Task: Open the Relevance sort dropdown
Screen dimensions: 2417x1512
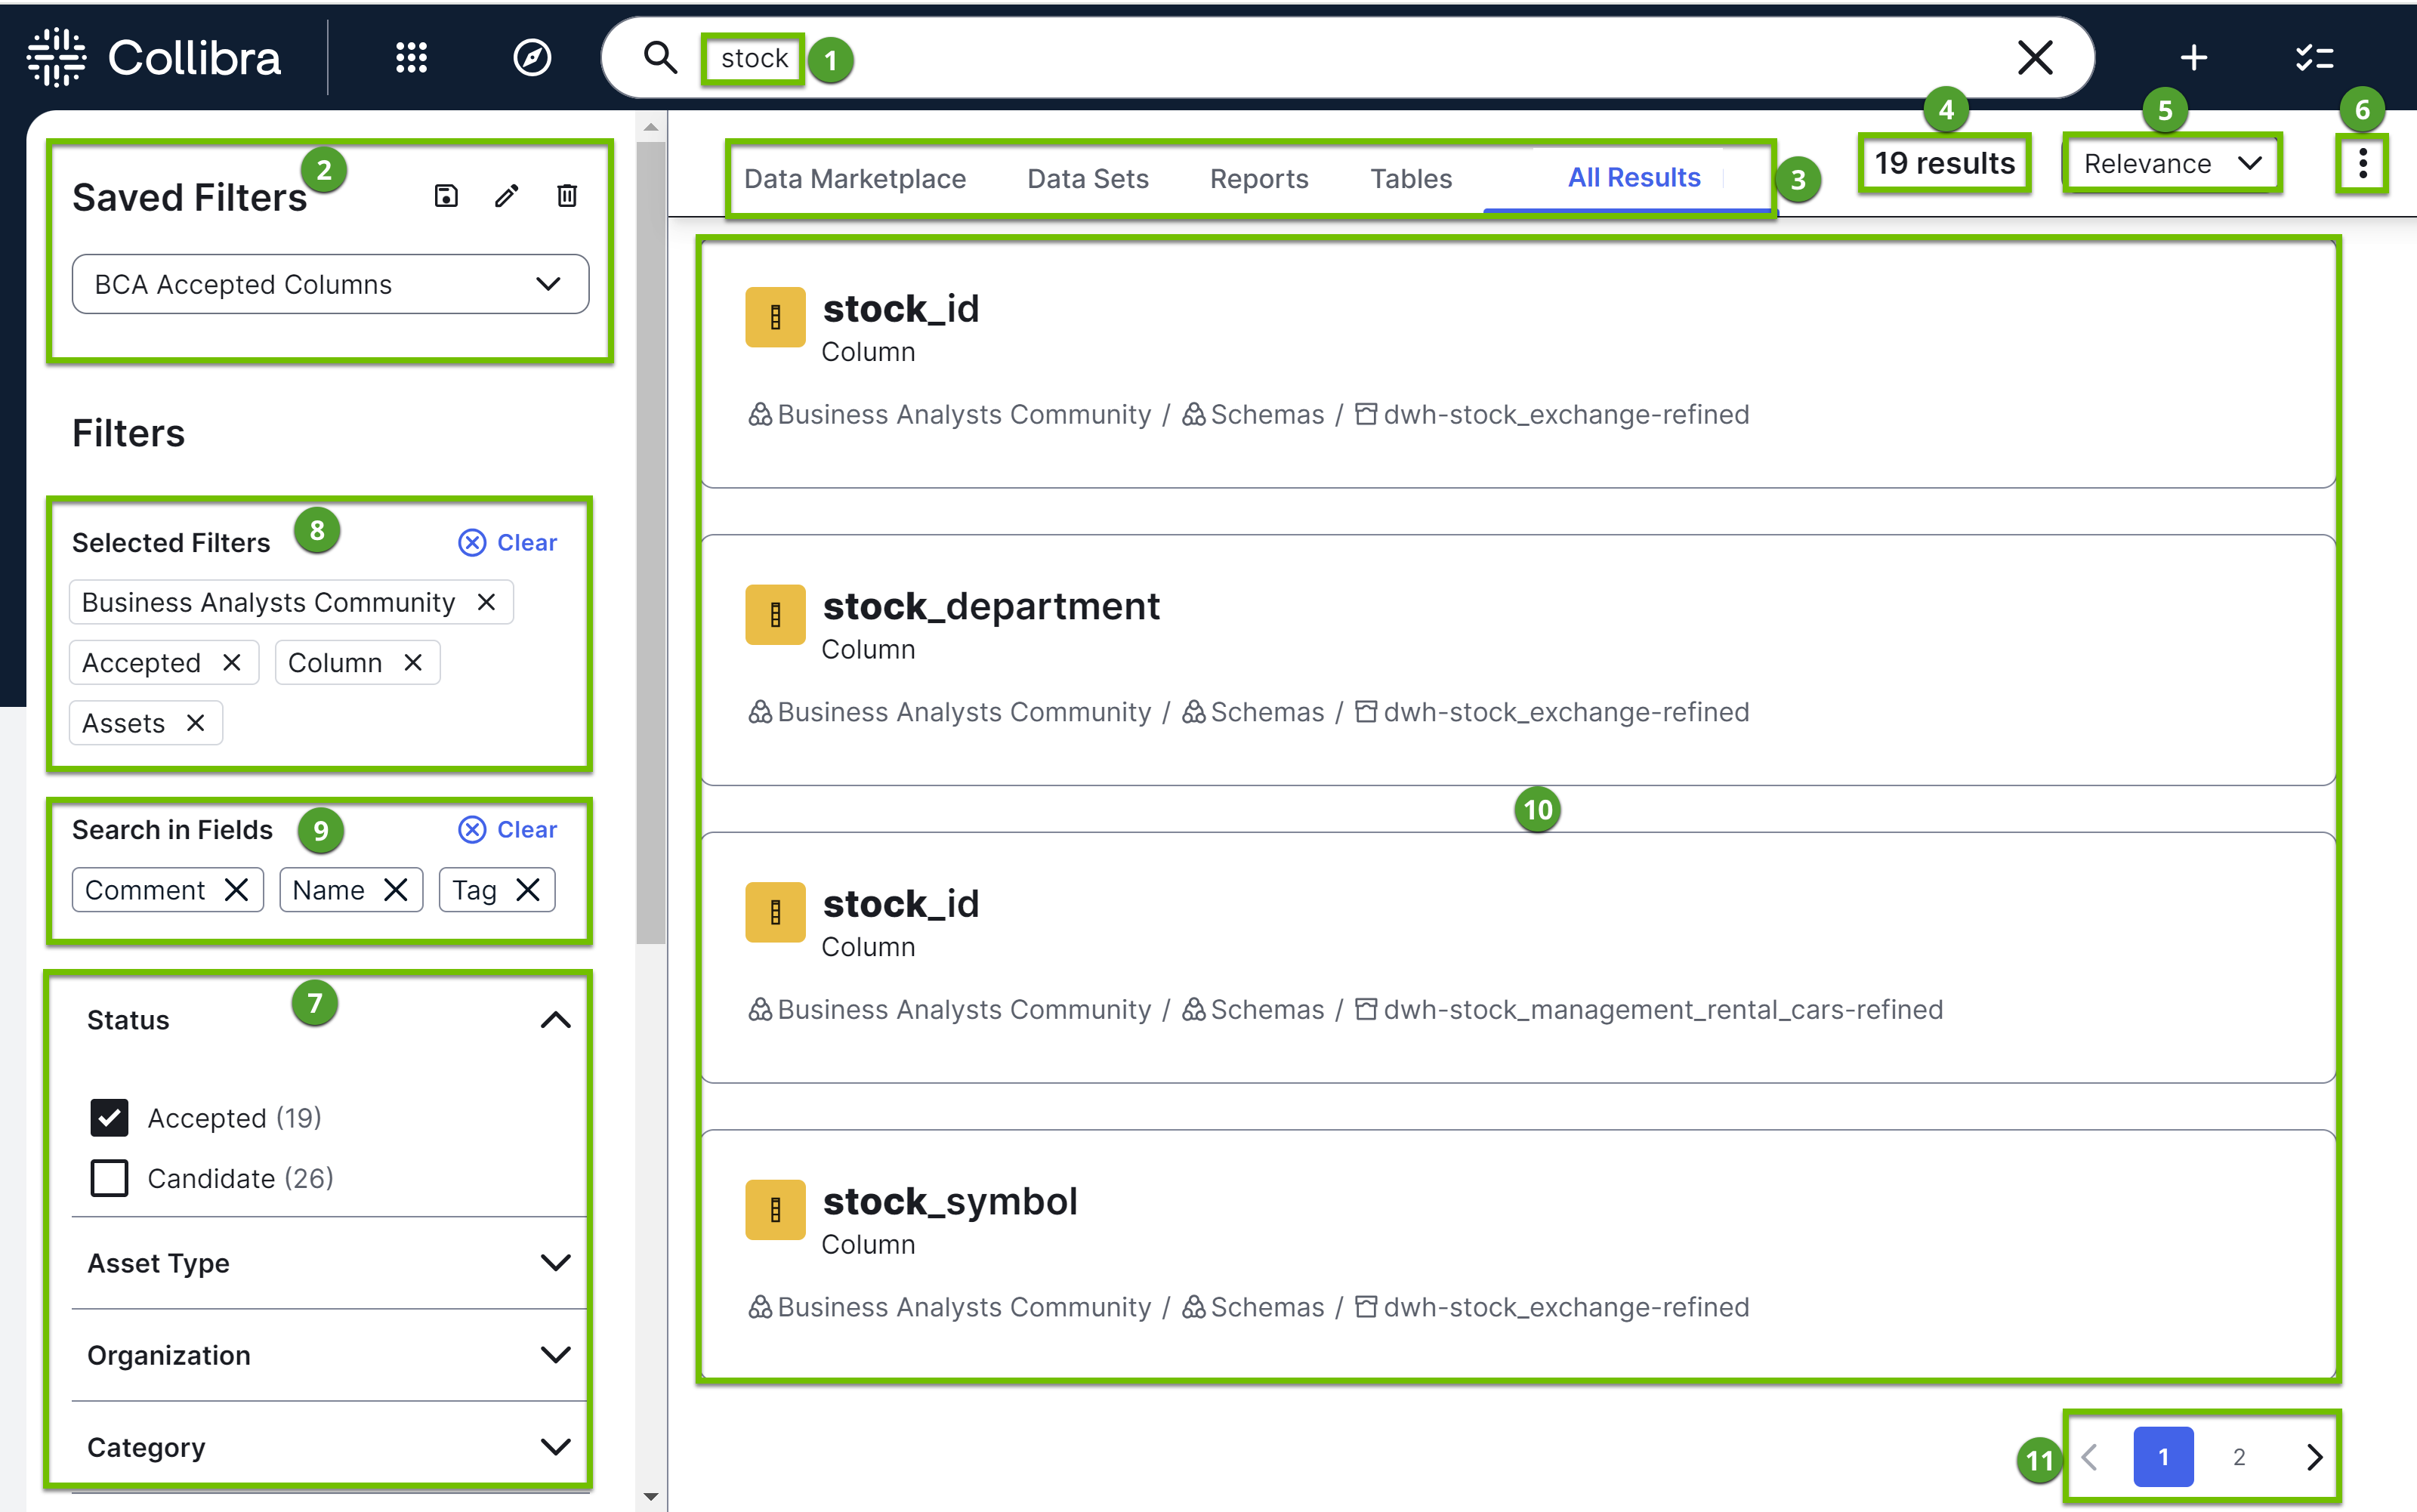Action: 2171,164
